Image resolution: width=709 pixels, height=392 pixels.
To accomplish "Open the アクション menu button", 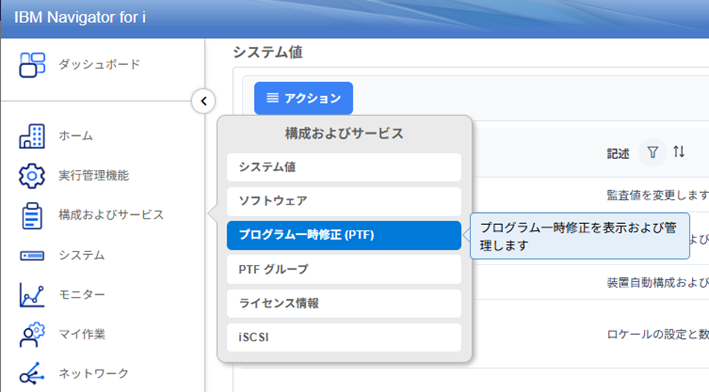I will click(303, 98).
